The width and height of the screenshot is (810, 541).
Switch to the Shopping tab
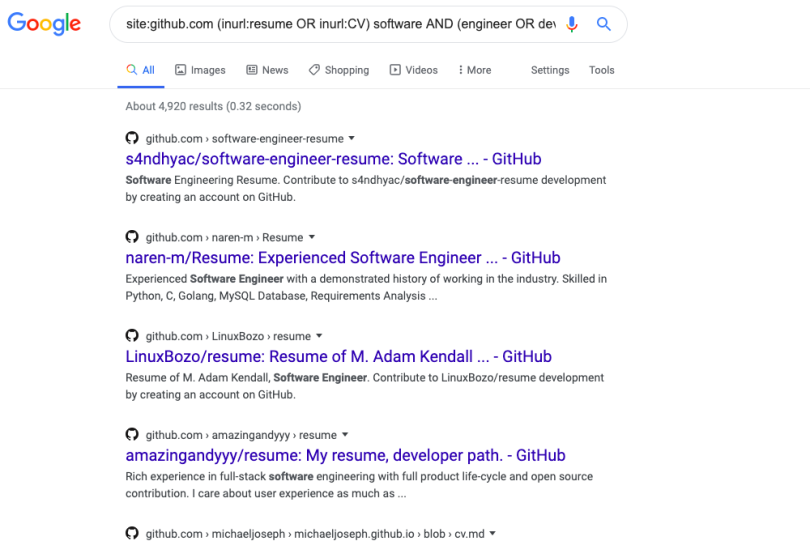339,70
